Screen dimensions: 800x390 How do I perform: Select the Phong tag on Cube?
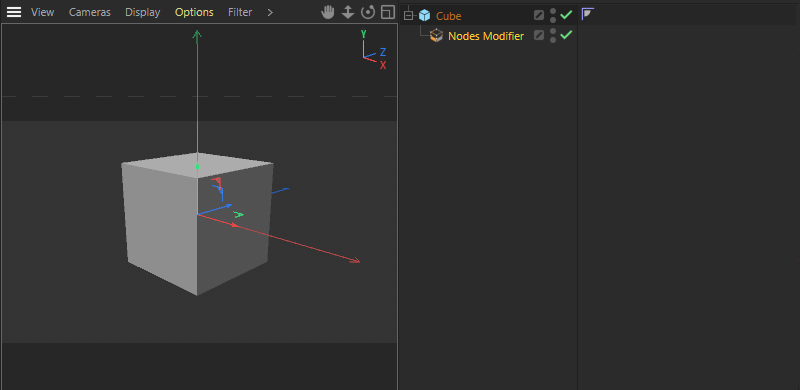(x=588, y=14)
